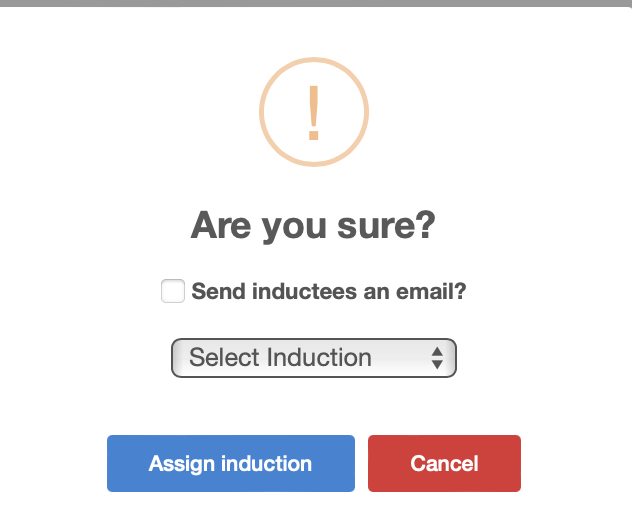
Task: Open the Select Induction dropdown
Action: [x=314, y=358]
